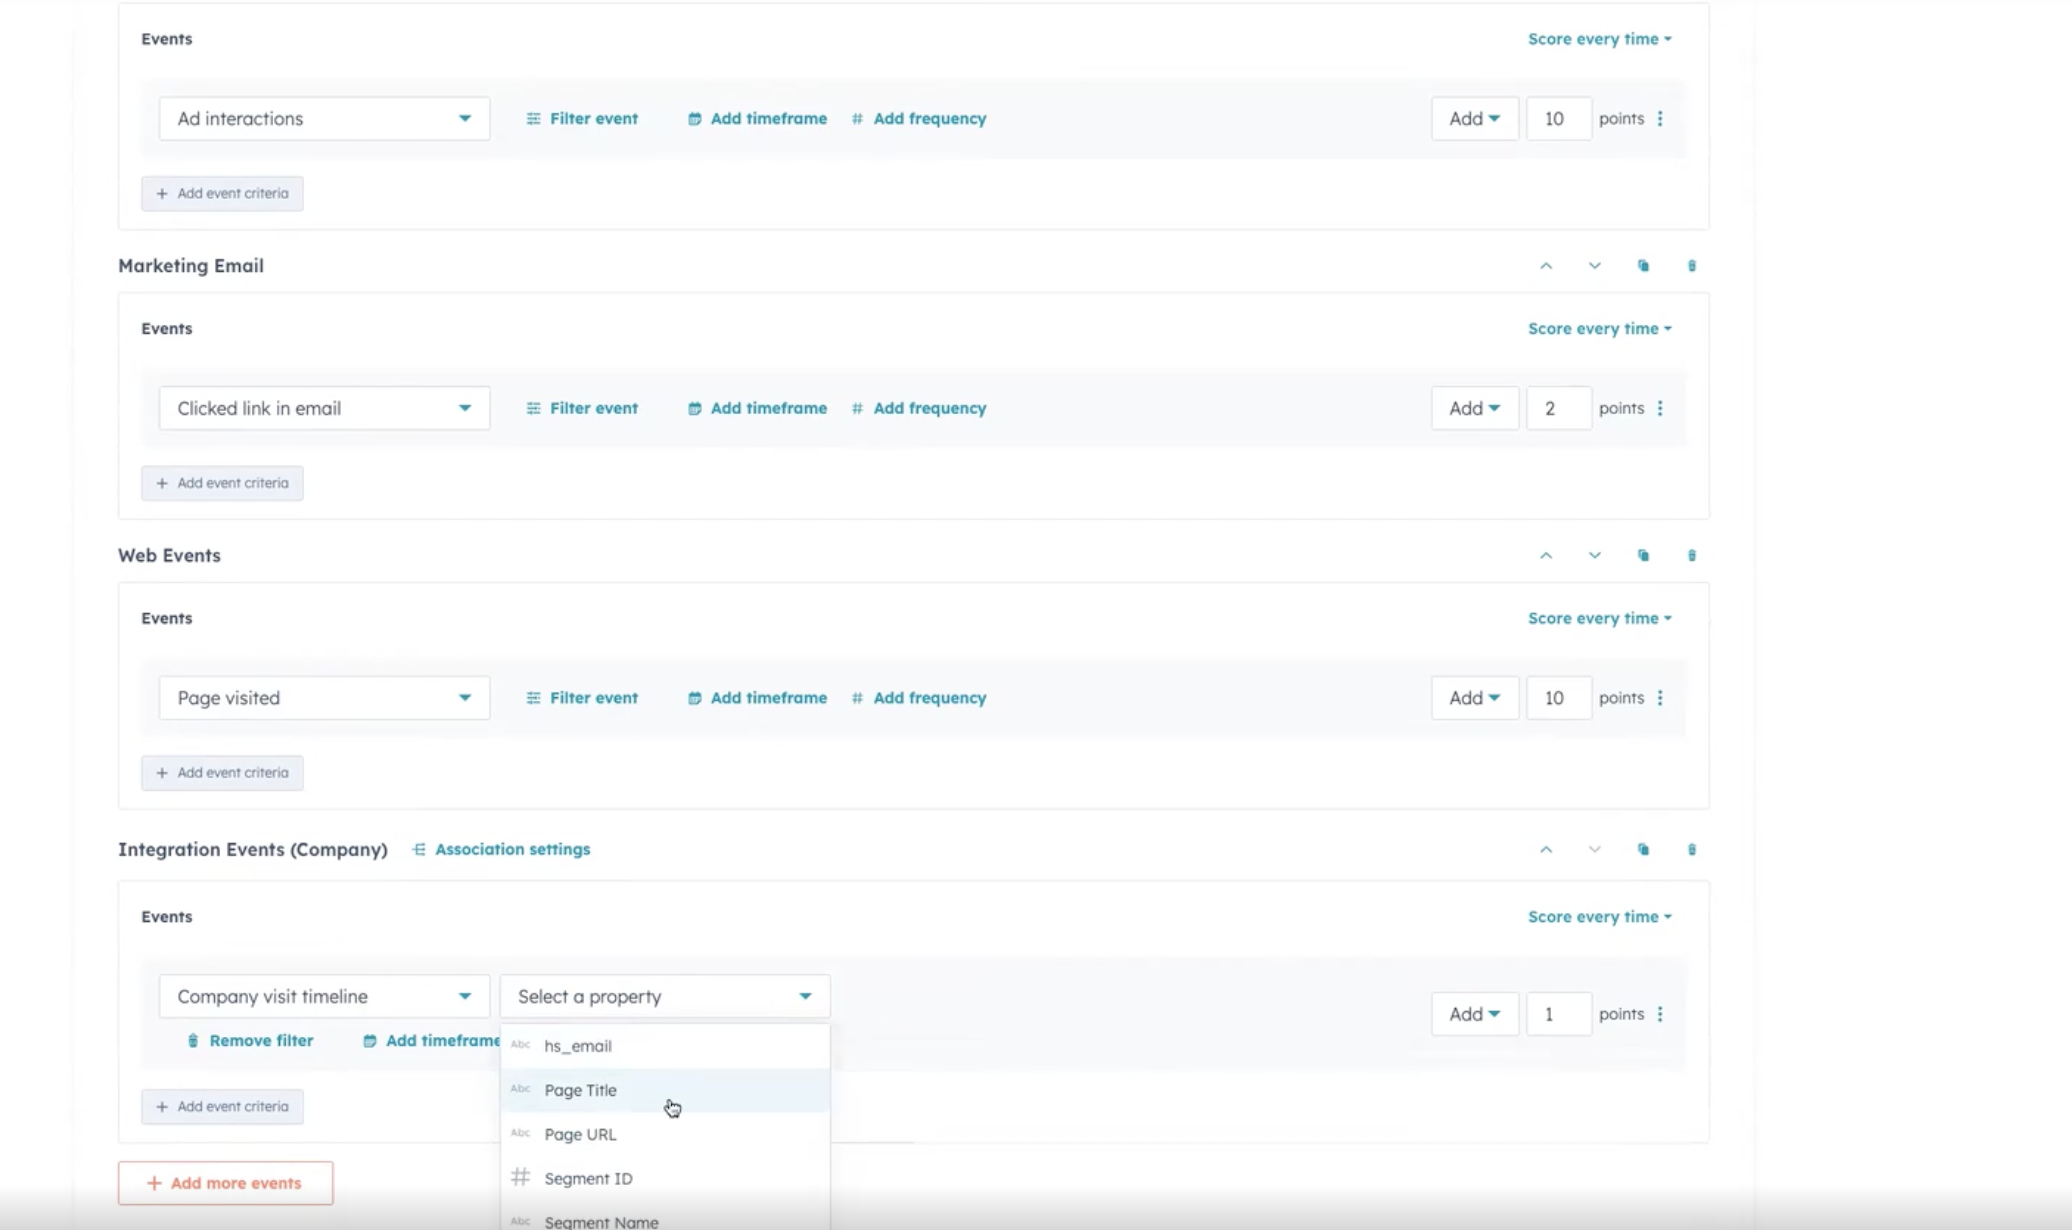Open filter event for Ad interactions
2072x1230 pixels.
tap(582, 118)
